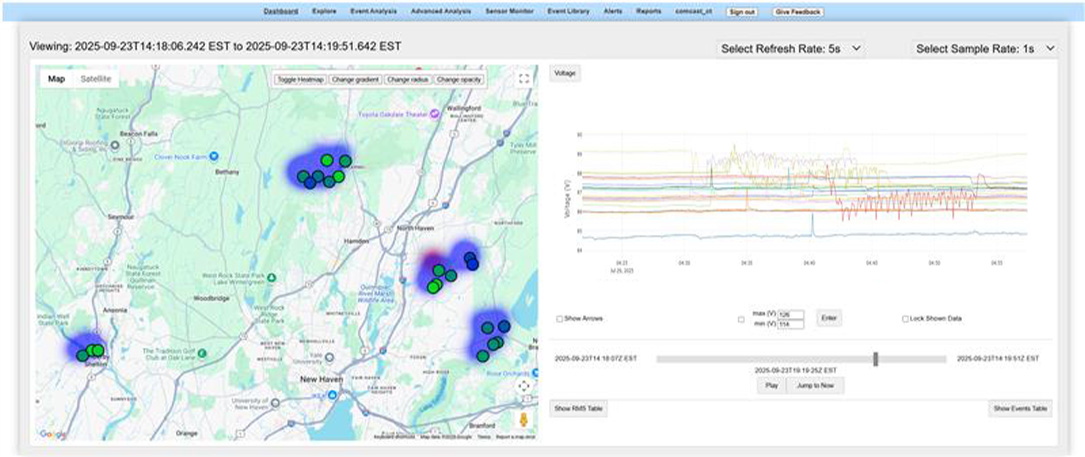
Task: Select the Tradition Golf Club marker
Action: [203, 352]
